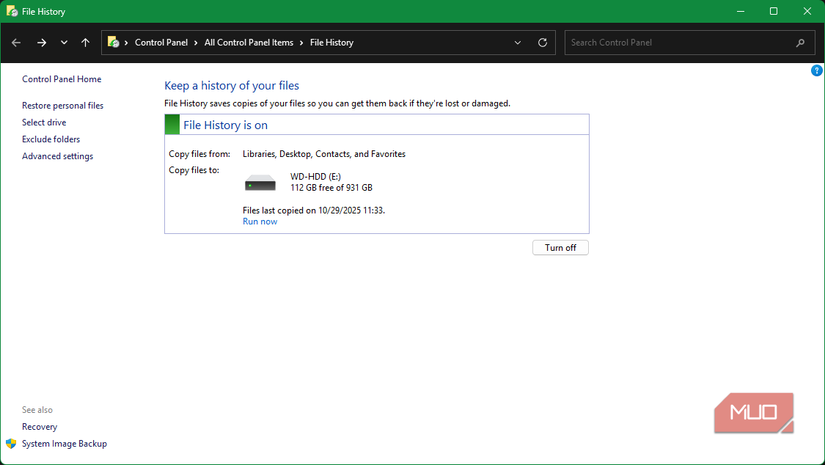Open the Recovery link

[x=39, y=427]
